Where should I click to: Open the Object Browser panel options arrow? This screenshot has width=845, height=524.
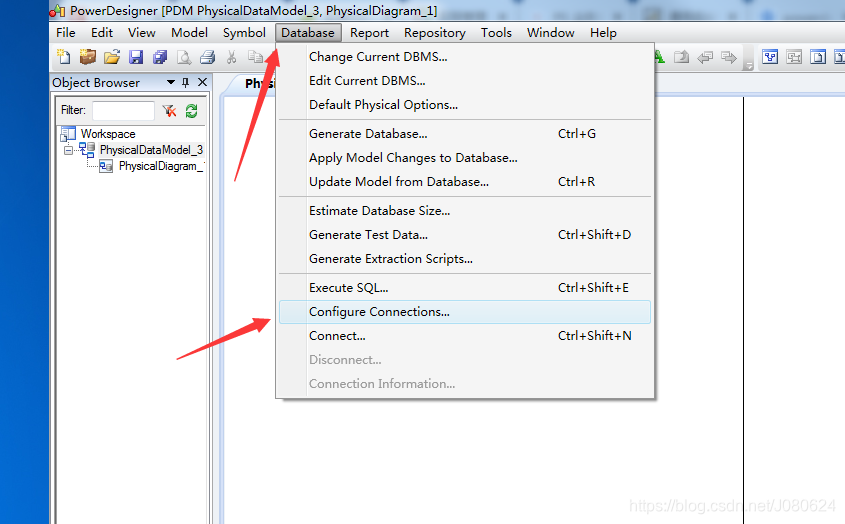pyautogui.click(x=171, y=82)
